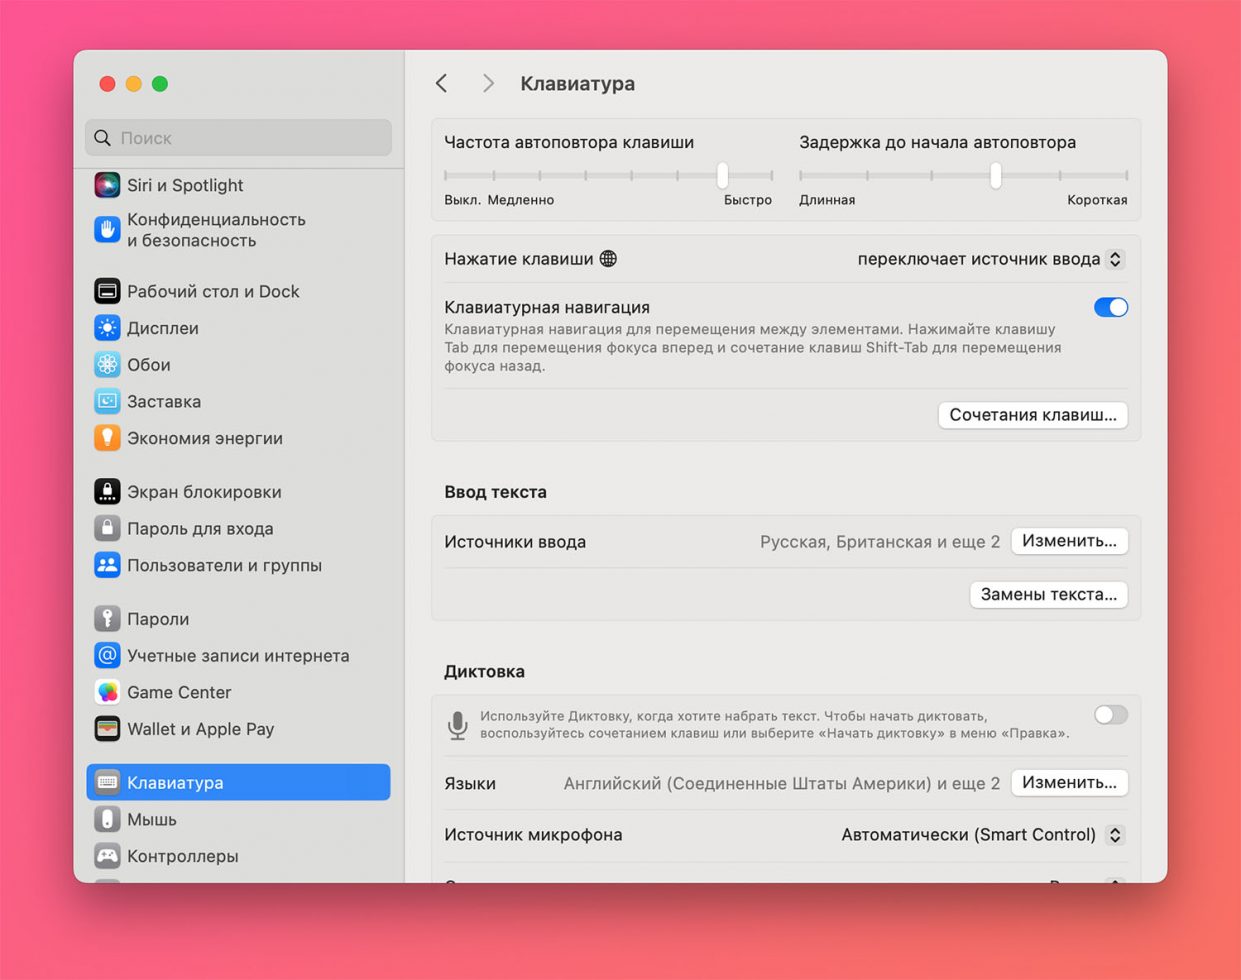Click the Частота автоповтора клавиши slider knob

722,175
